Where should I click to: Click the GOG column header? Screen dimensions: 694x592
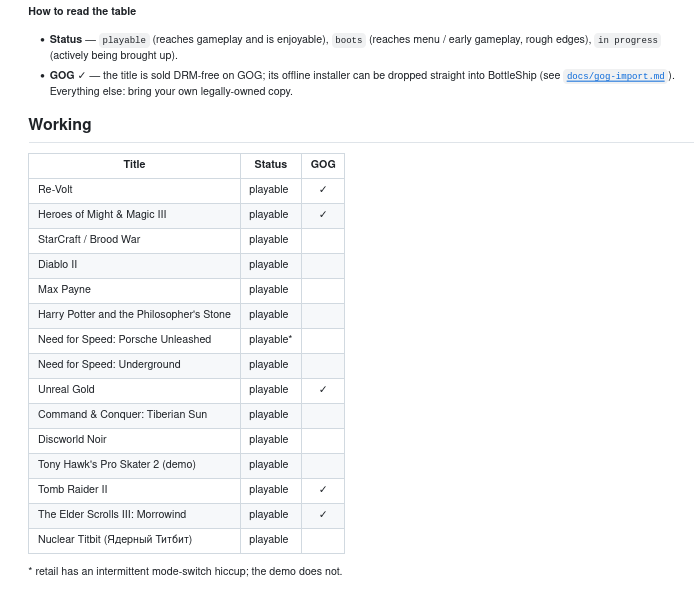coord(323,165)
